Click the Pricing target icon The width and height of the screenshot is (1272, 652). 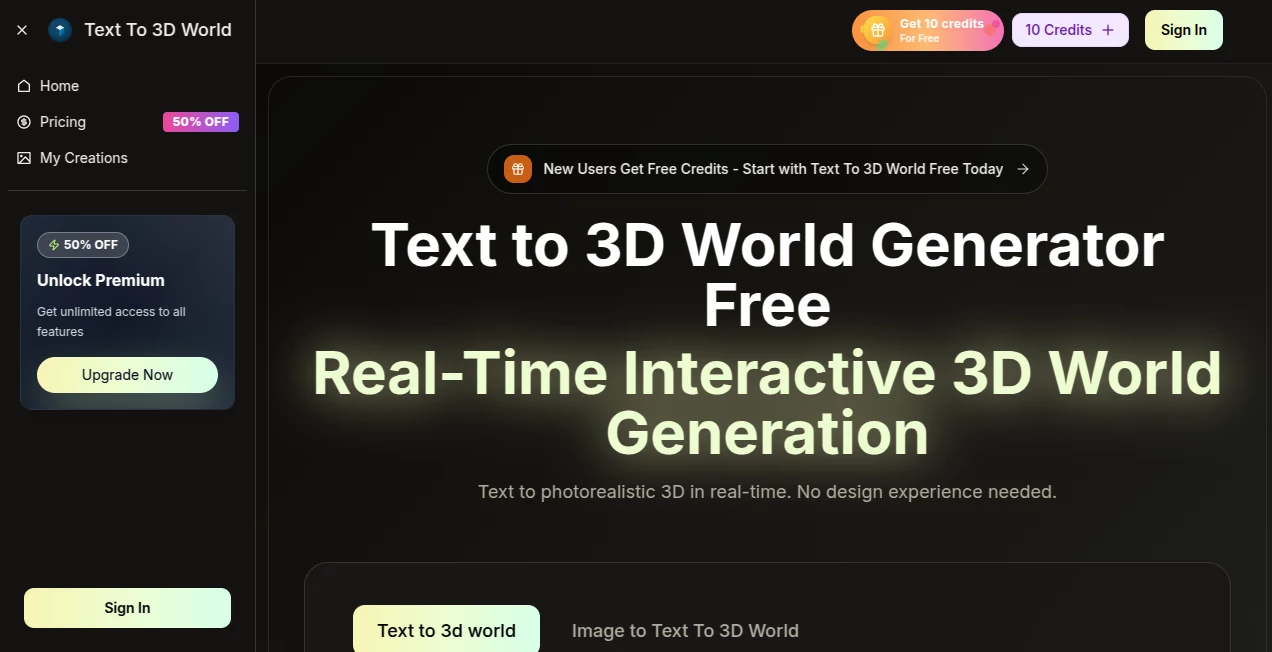(x=24, y=121)
